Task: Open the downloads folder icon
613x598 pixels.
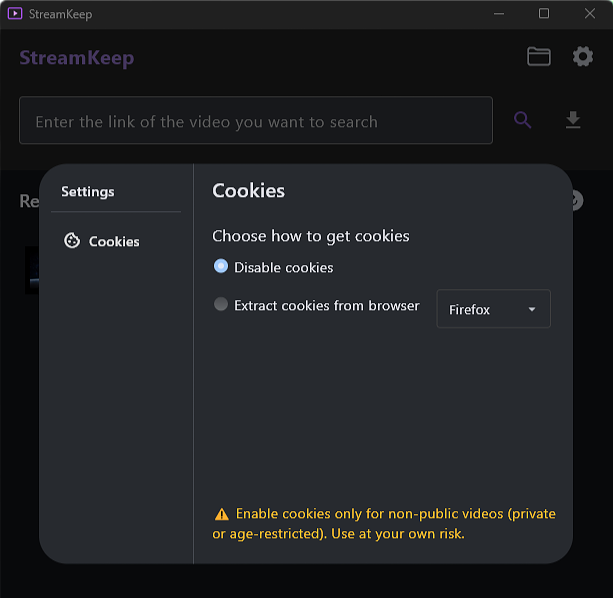Action: point(539,57)
